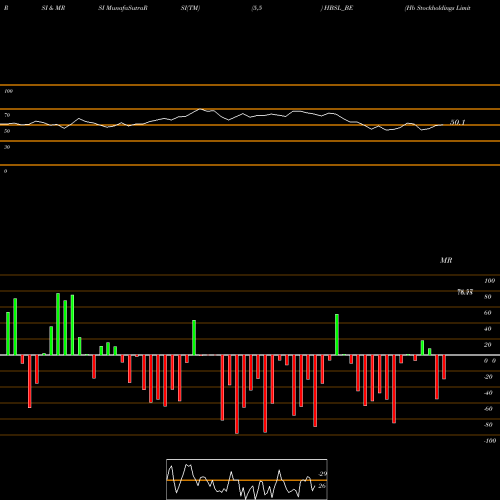Click the '26' value in mini chart
This screenshot has width=500, height=500.
tap(322, 486)
